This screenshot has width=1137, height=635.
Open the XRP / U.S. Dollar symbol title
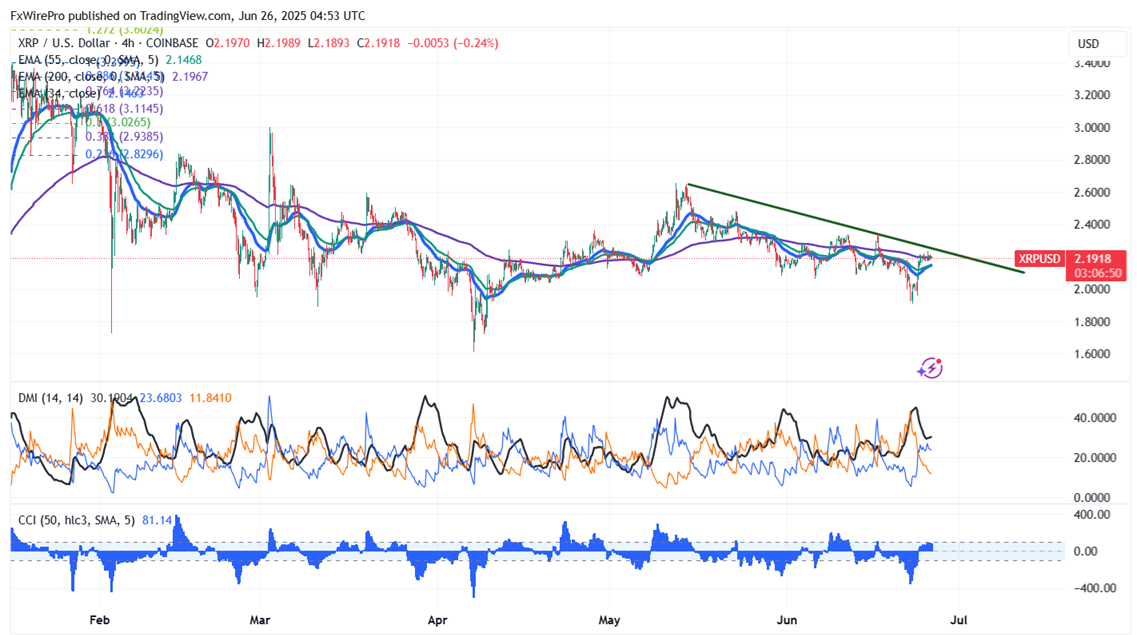click(x=79, y=43)
